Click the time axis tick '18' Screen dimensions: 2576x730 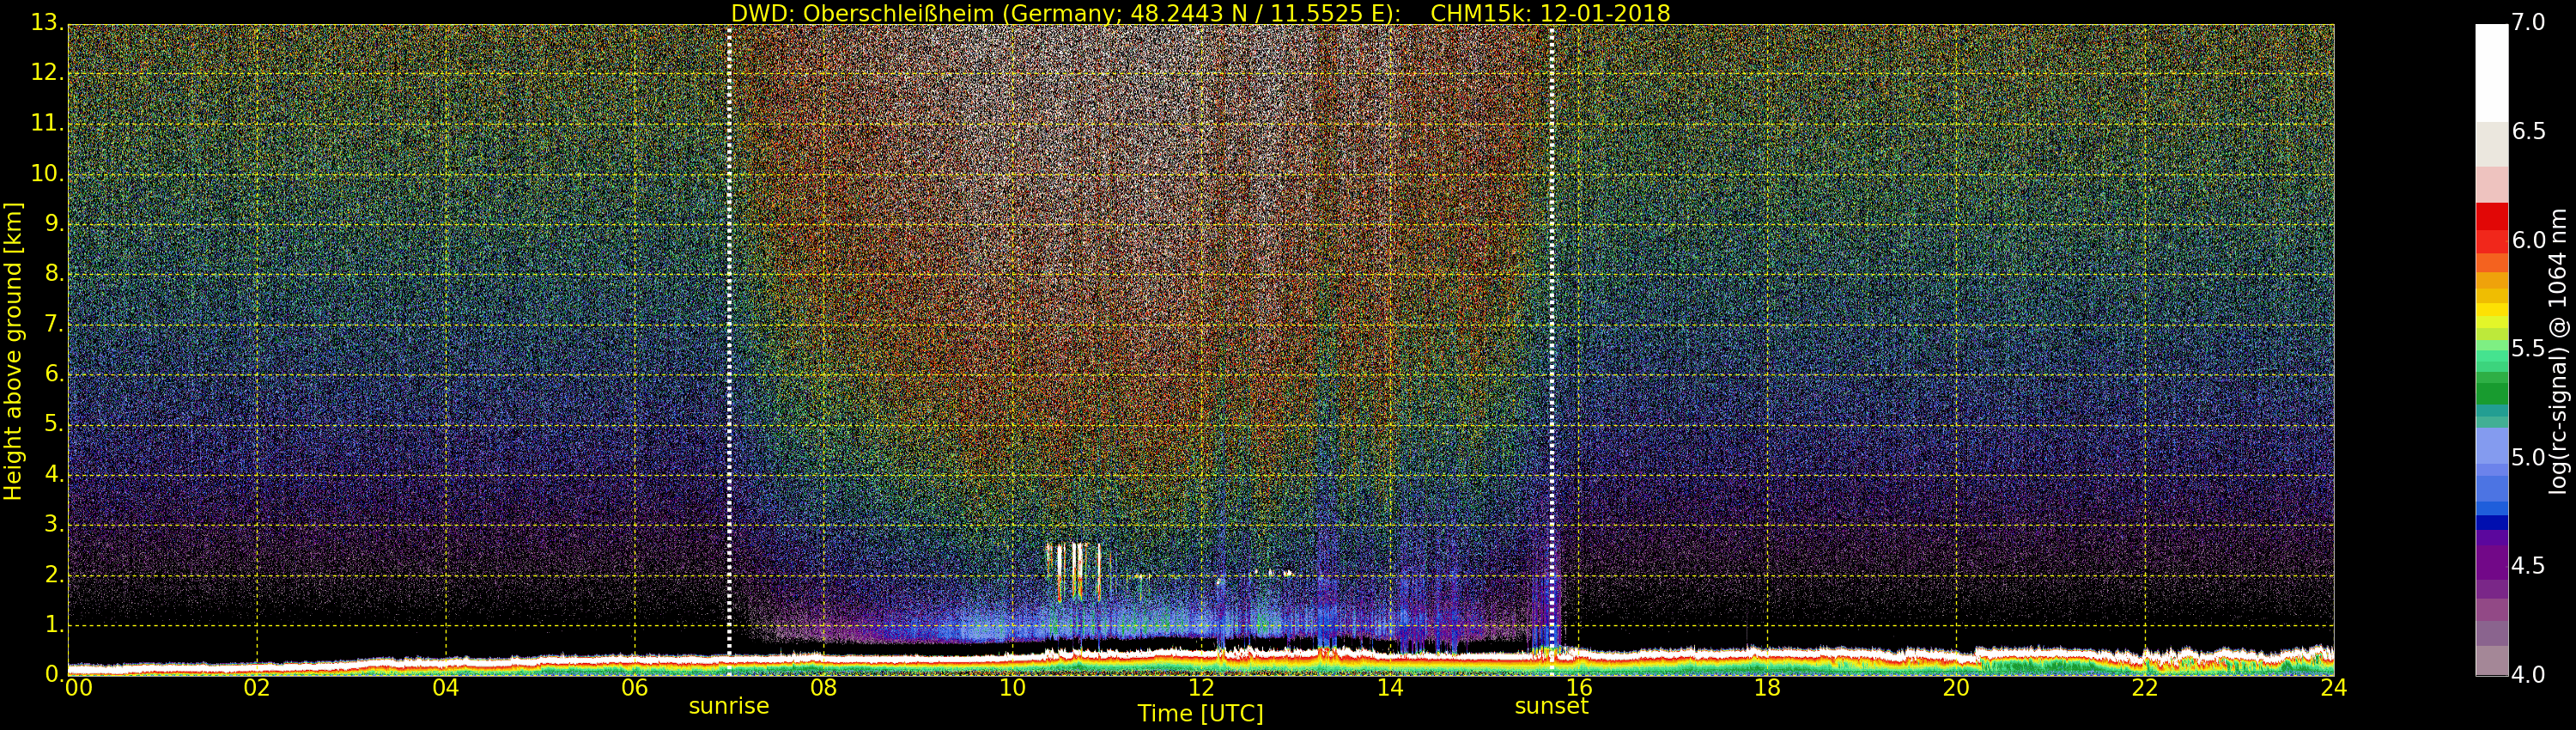click(x=1768, y=687)
